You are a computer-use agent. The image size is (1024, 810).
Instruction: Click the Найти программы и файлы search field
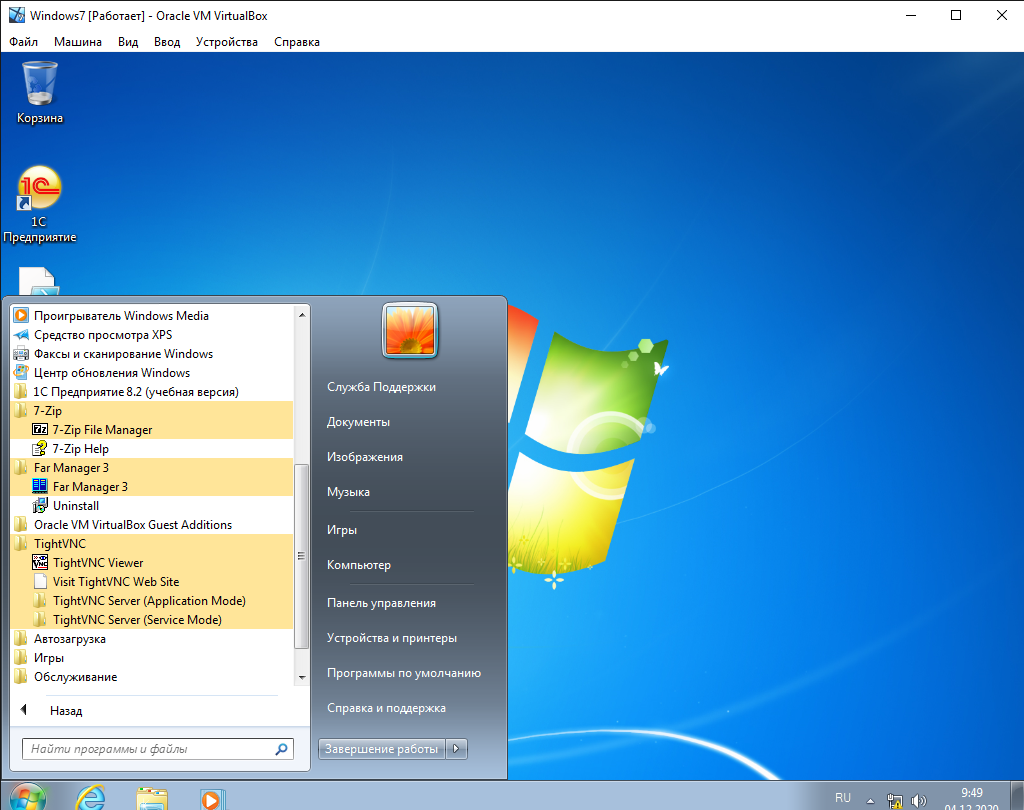tap(148, 749)
